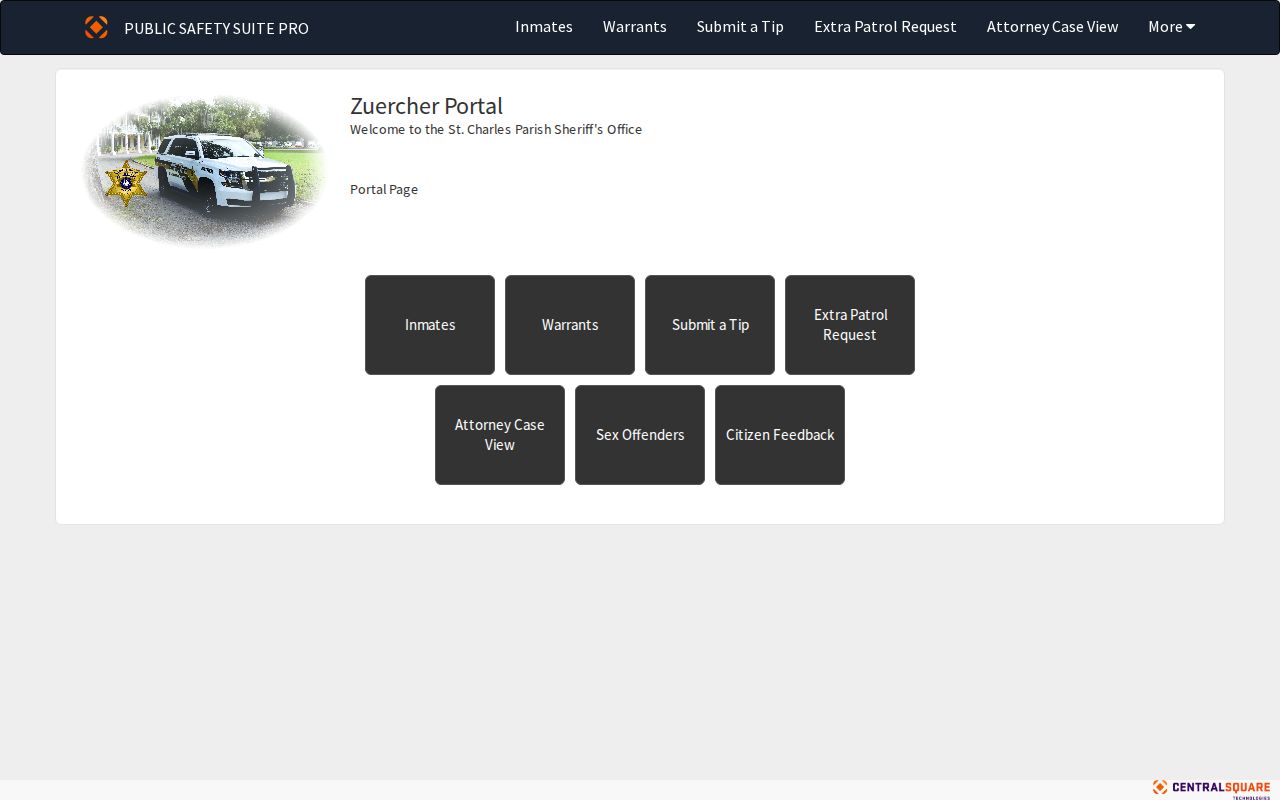Go to Submit a Tip in the navbar
Image resolution: width=1280 pixels, height=800 pixels.
point(740,27)
